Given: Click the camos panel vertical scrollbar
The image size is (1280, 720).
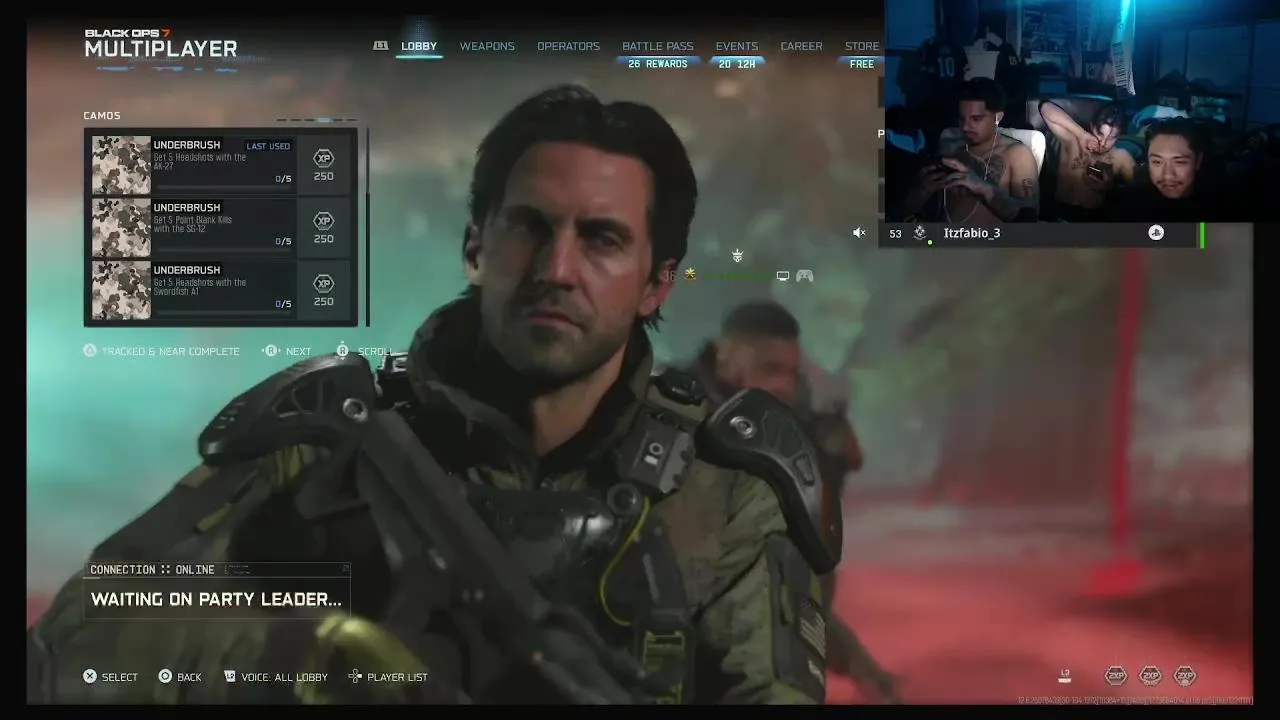Looking at the screenshot, I should tap(367, 227).
